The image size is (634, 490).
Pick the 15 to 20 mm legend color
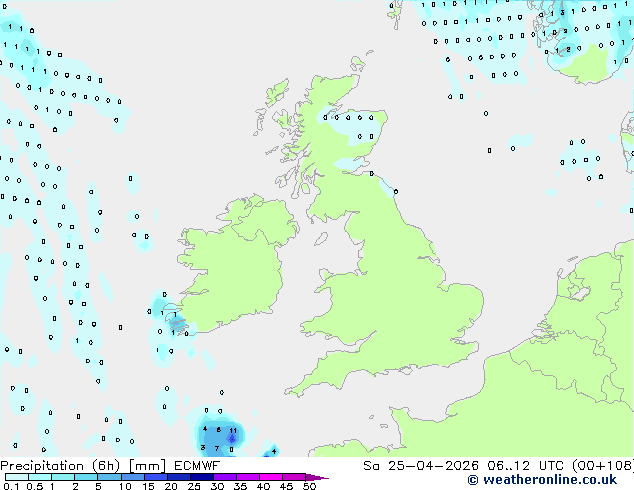click(155, 477)
